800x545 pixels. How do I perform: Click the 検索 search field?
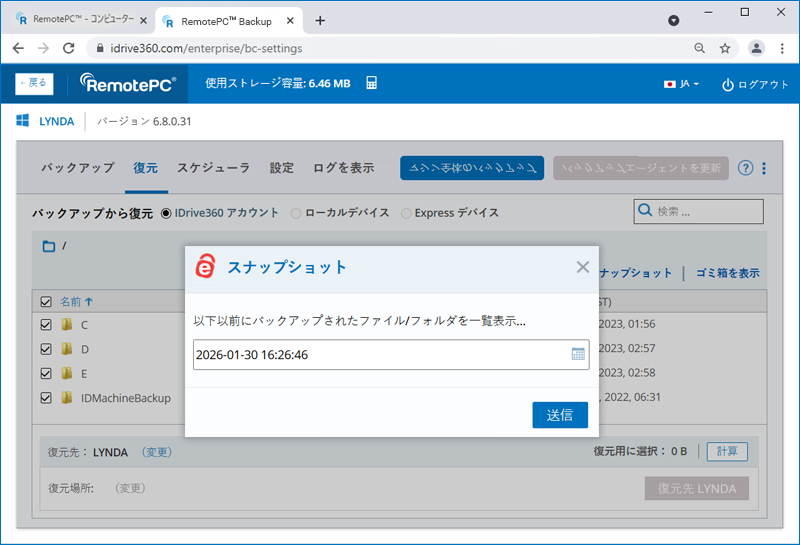[x=698, y=211]
